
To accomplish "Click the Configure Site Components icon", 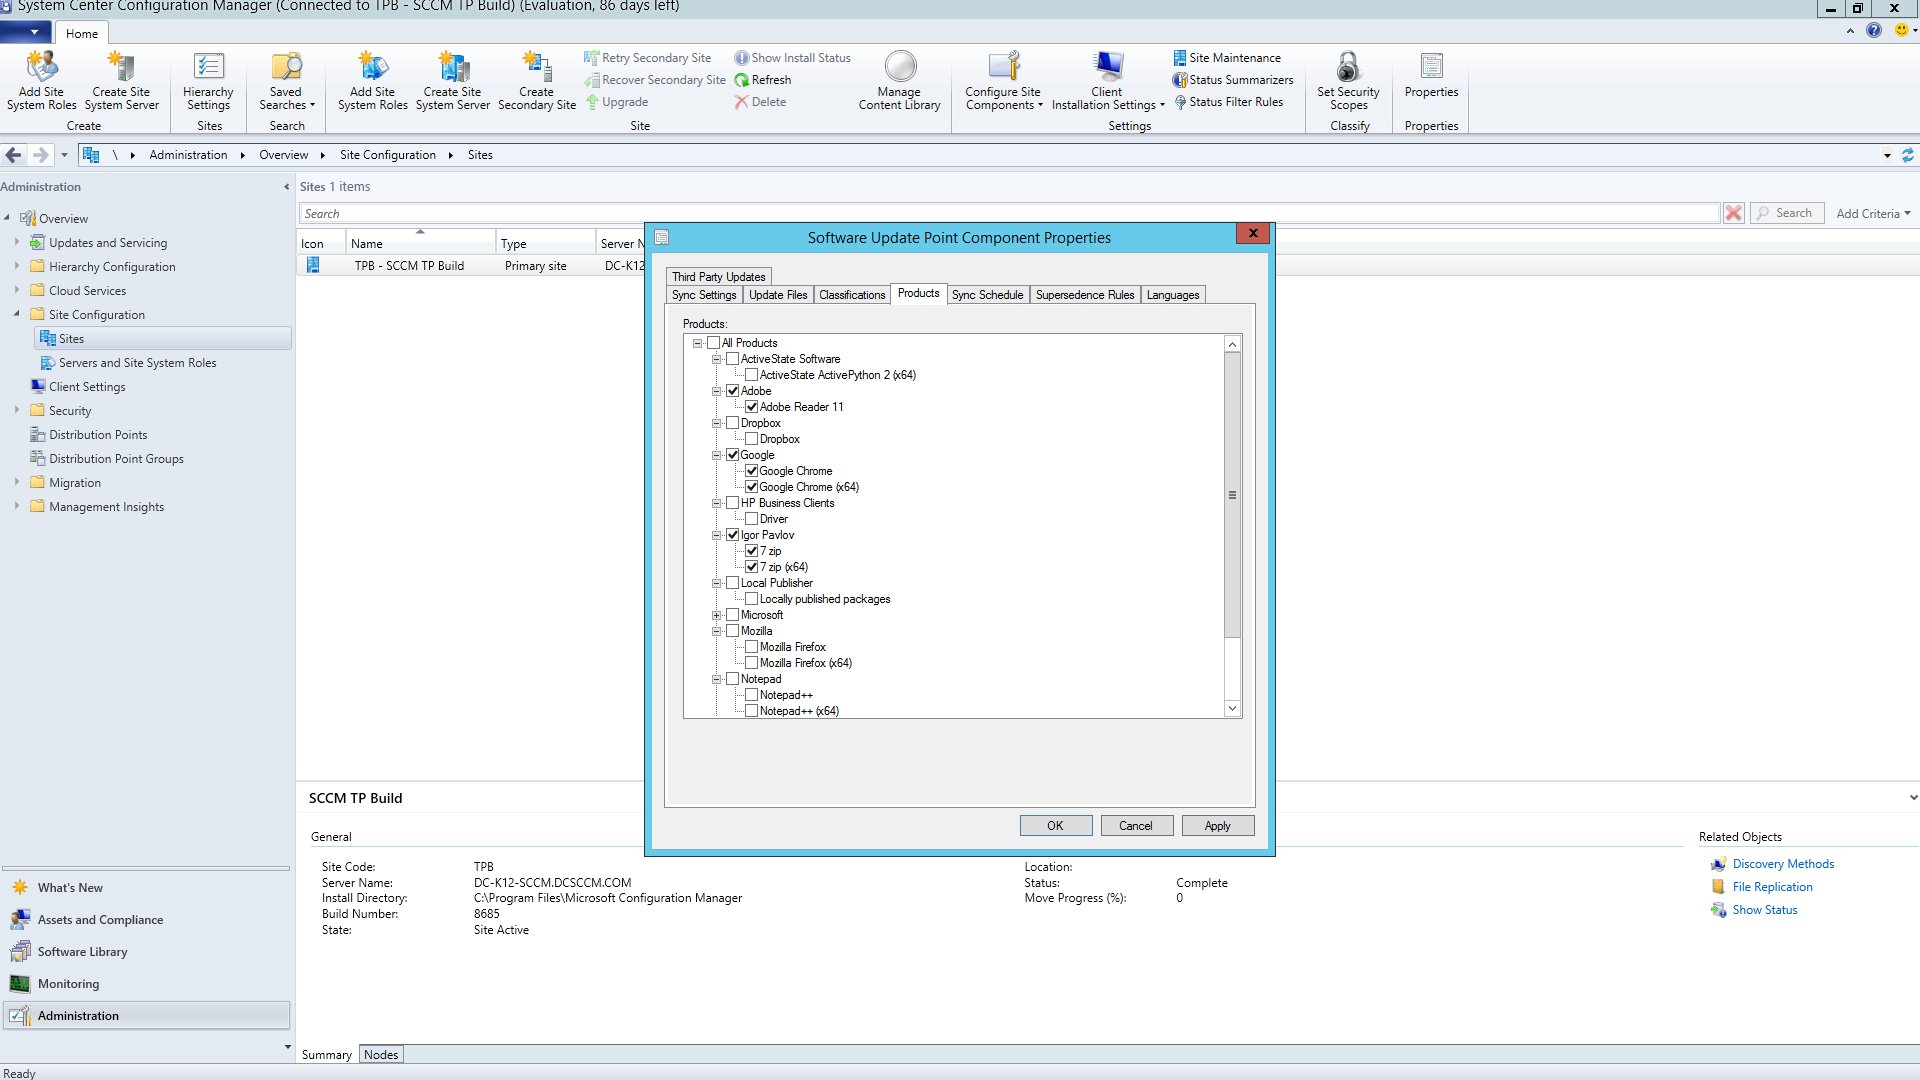I will click(x=1003, y=68).
